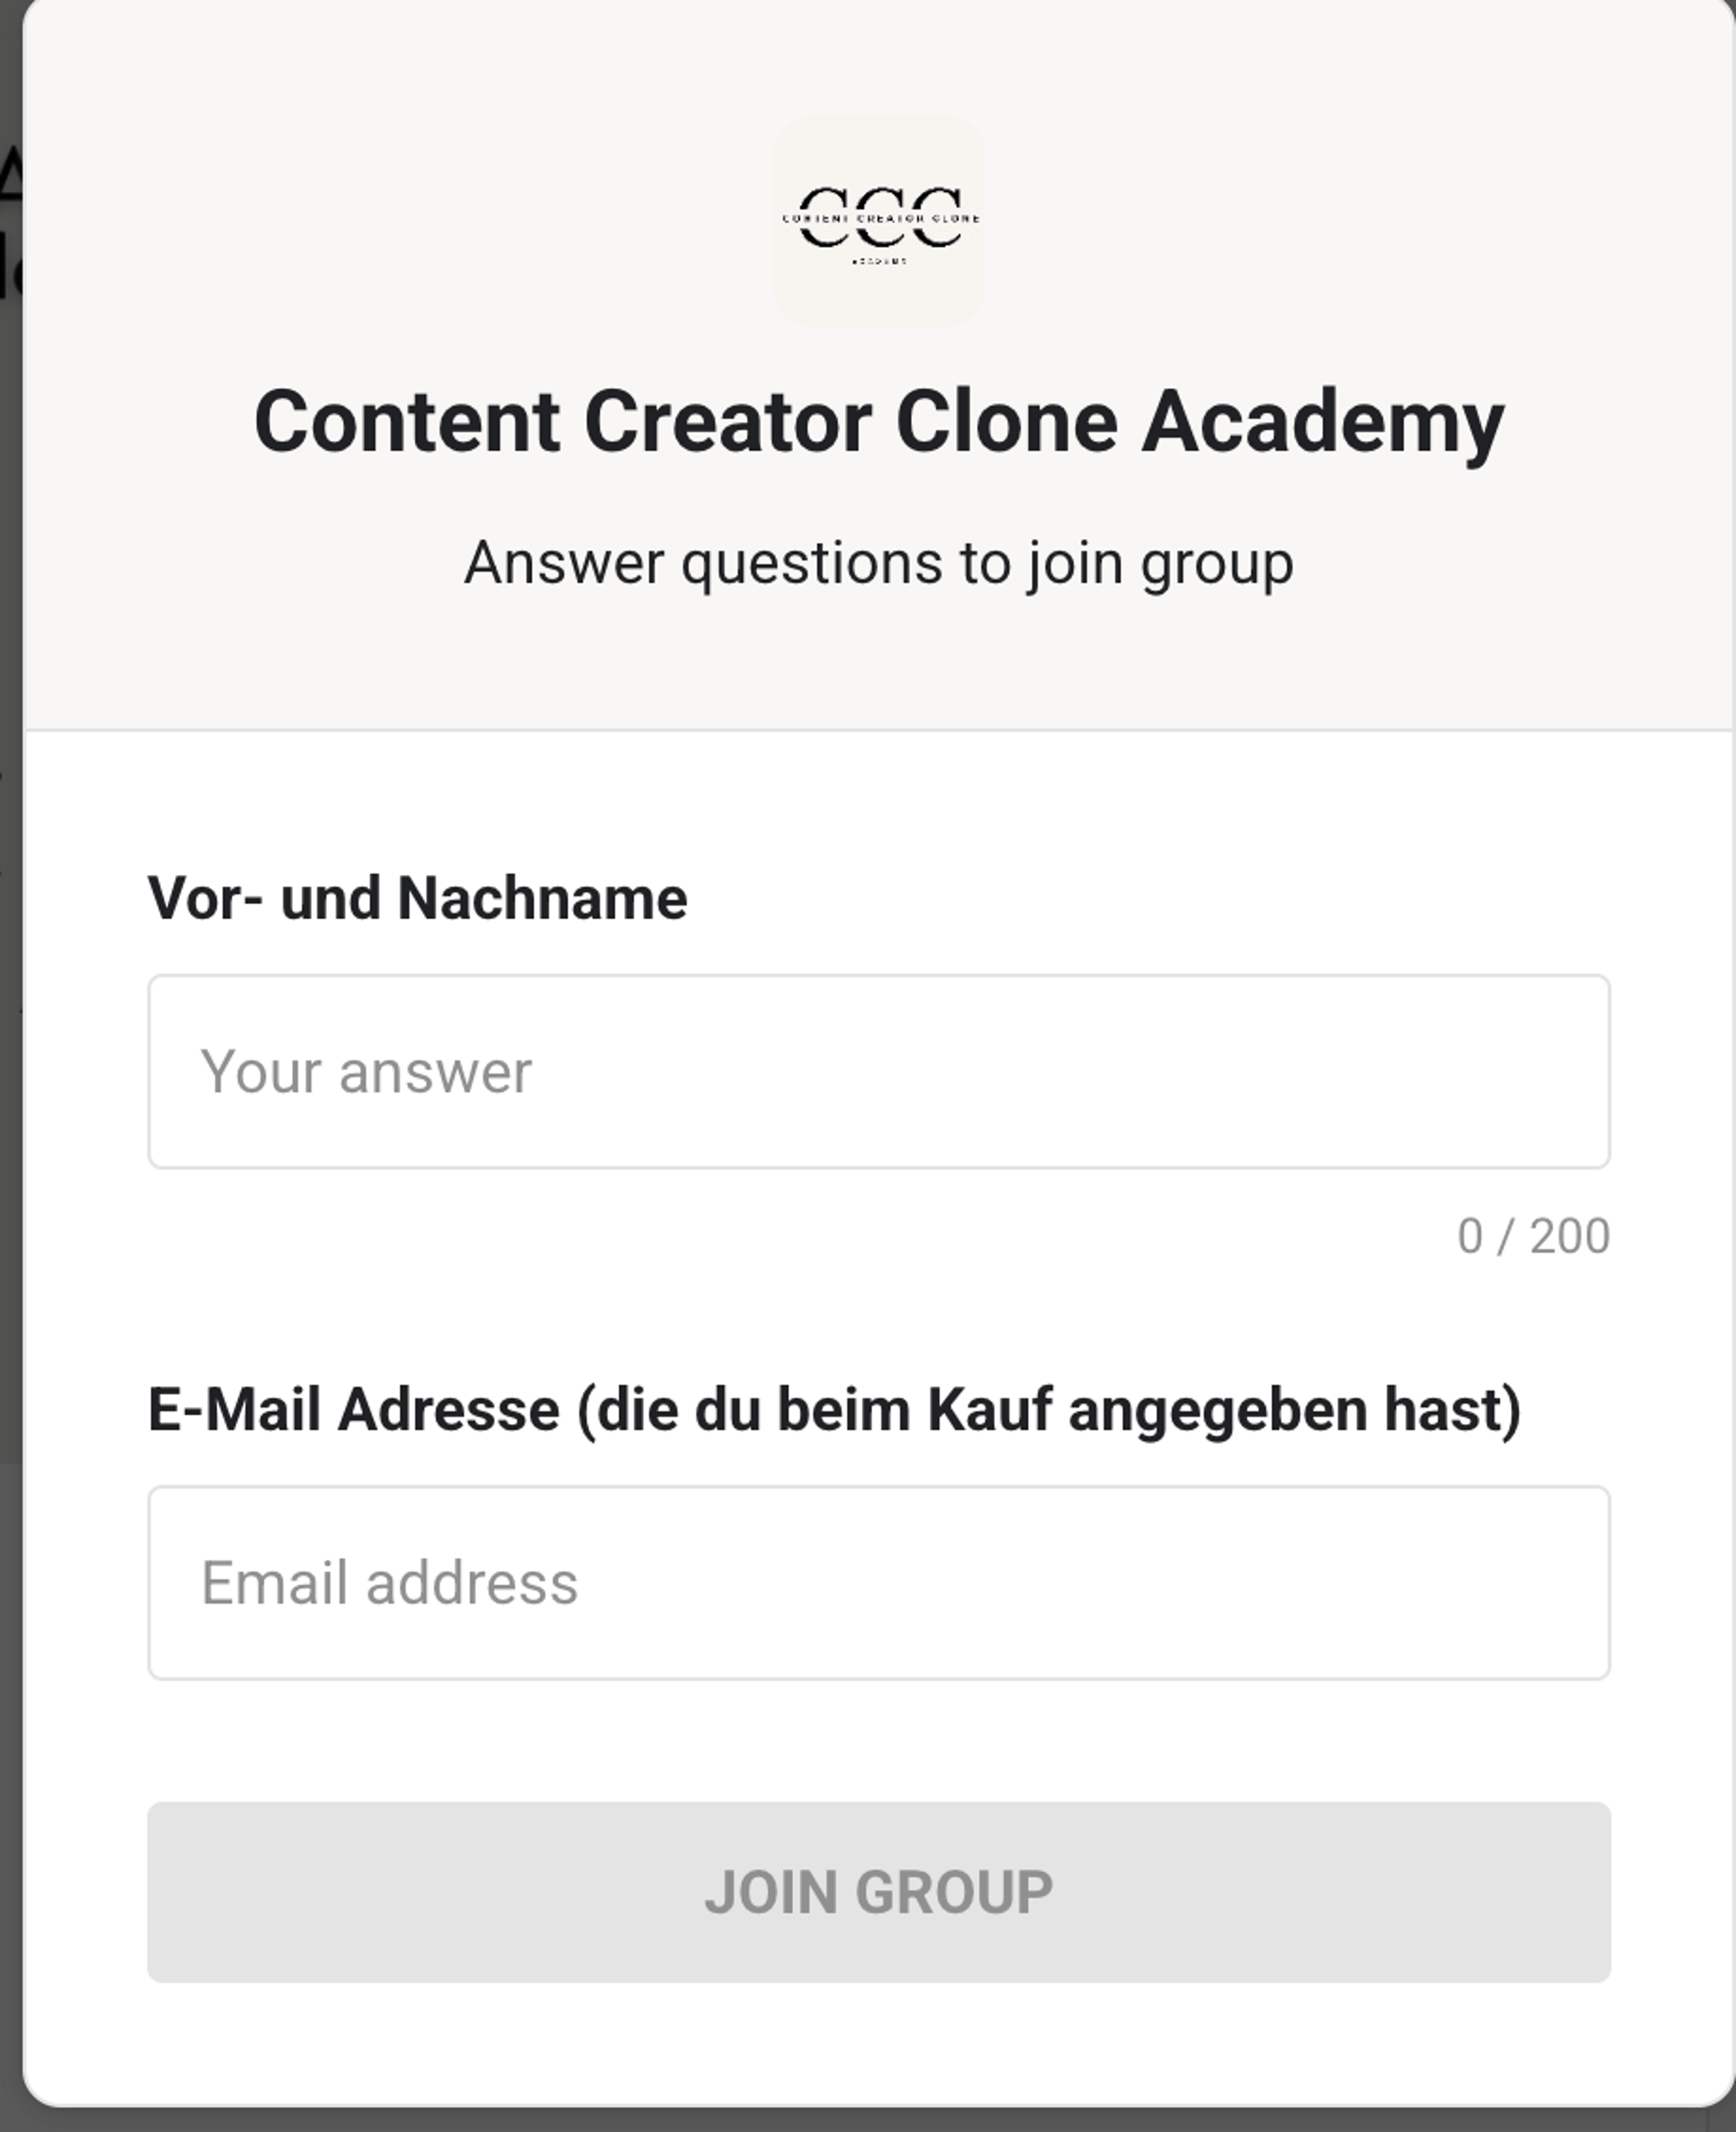Viewport: 1736px width, 2132px height.
Task: Click the right end of the name input
Action: 1560,1071
